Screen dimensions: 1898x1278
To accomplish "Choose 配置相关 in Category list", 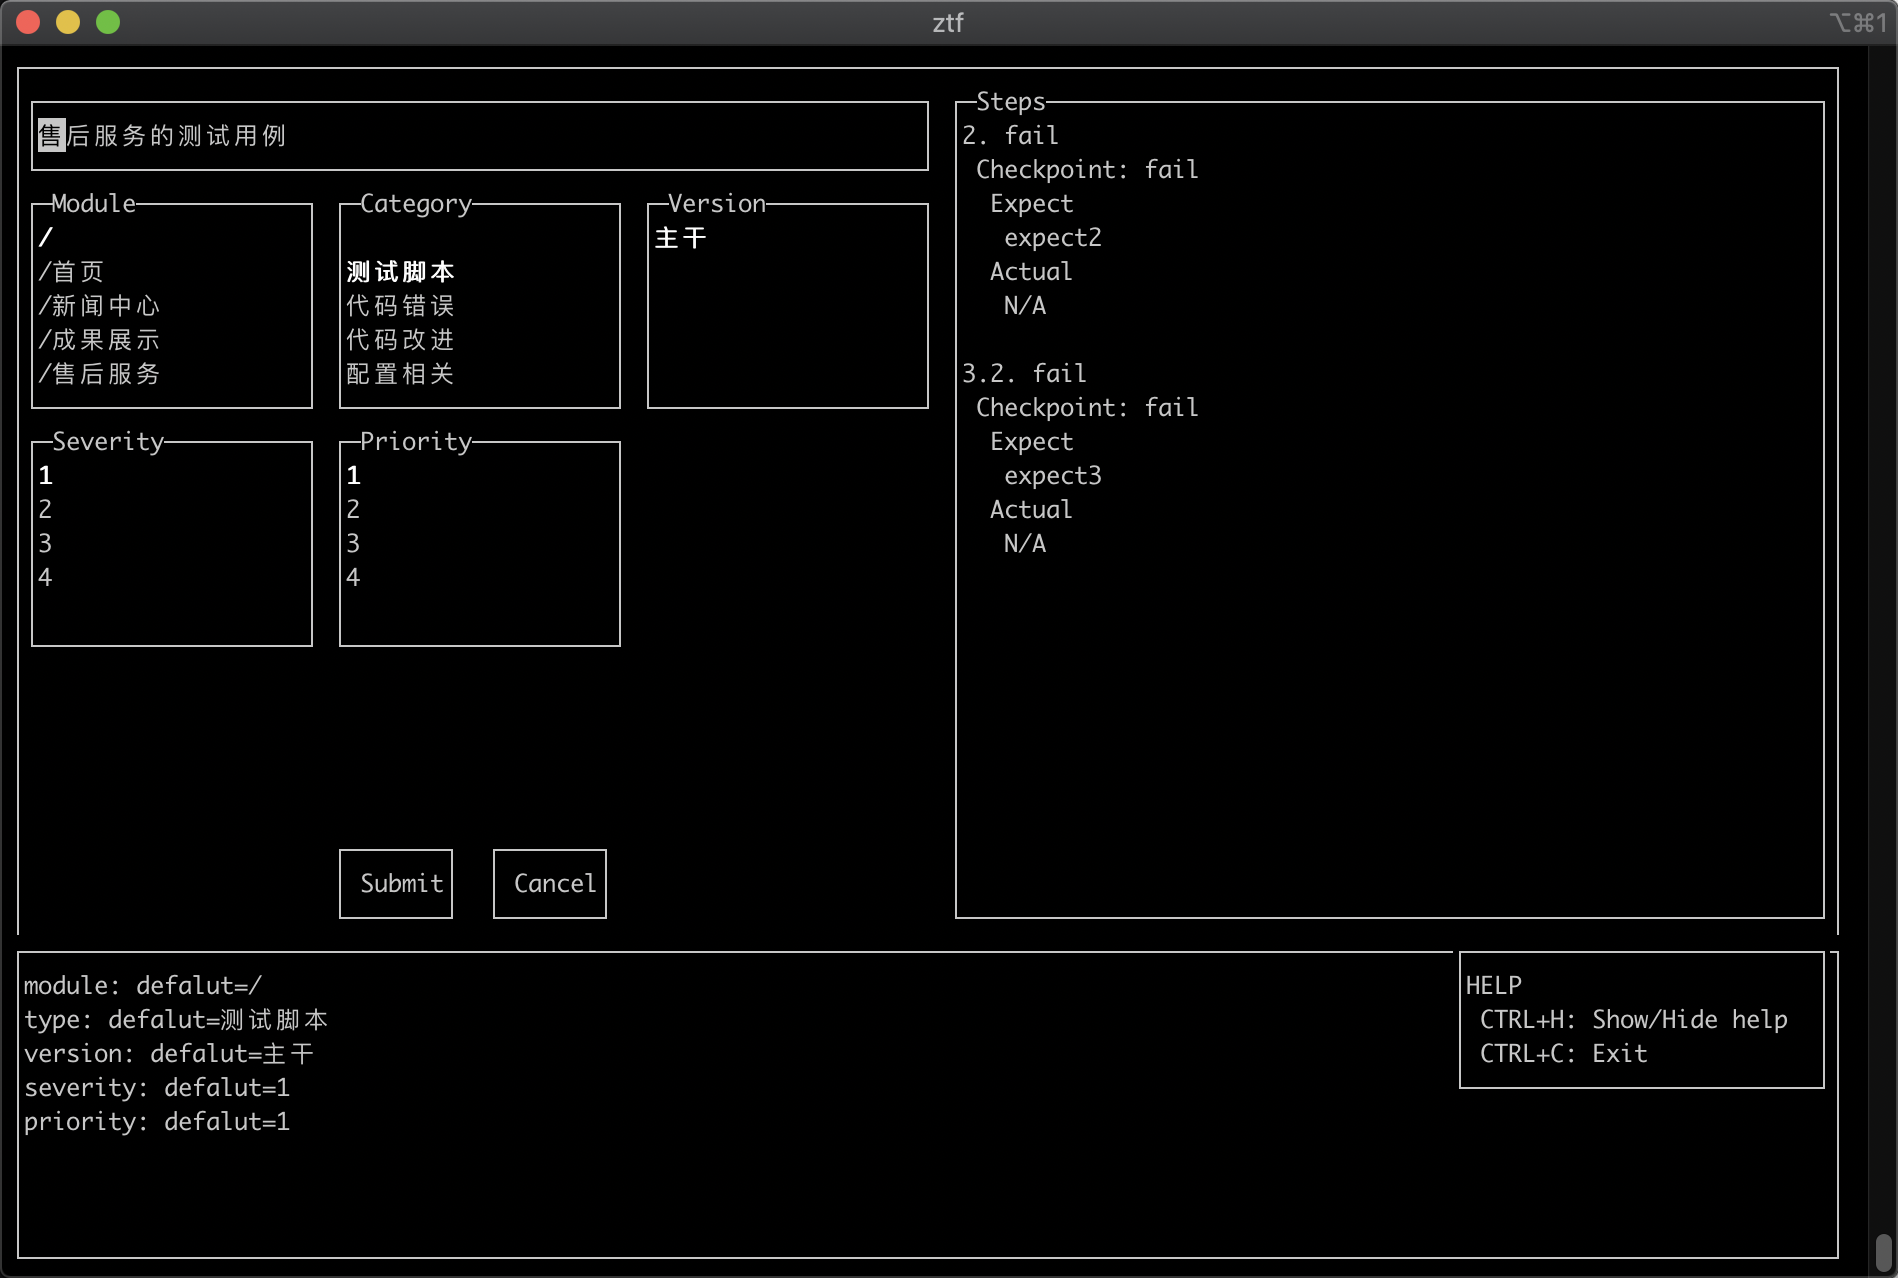I will point(400,374).
